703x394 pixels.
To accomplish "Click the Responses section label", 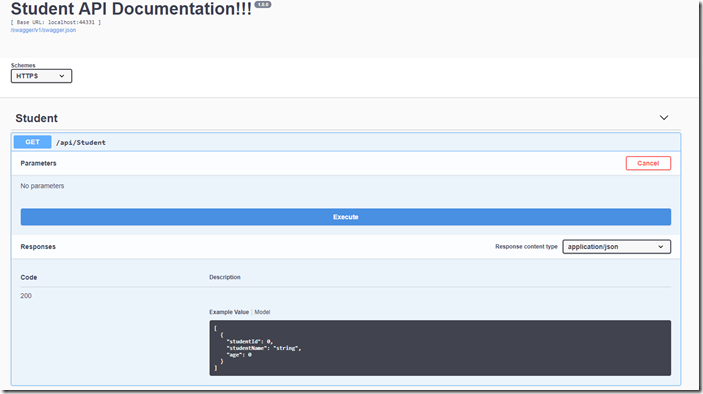I will pos(38,247).
